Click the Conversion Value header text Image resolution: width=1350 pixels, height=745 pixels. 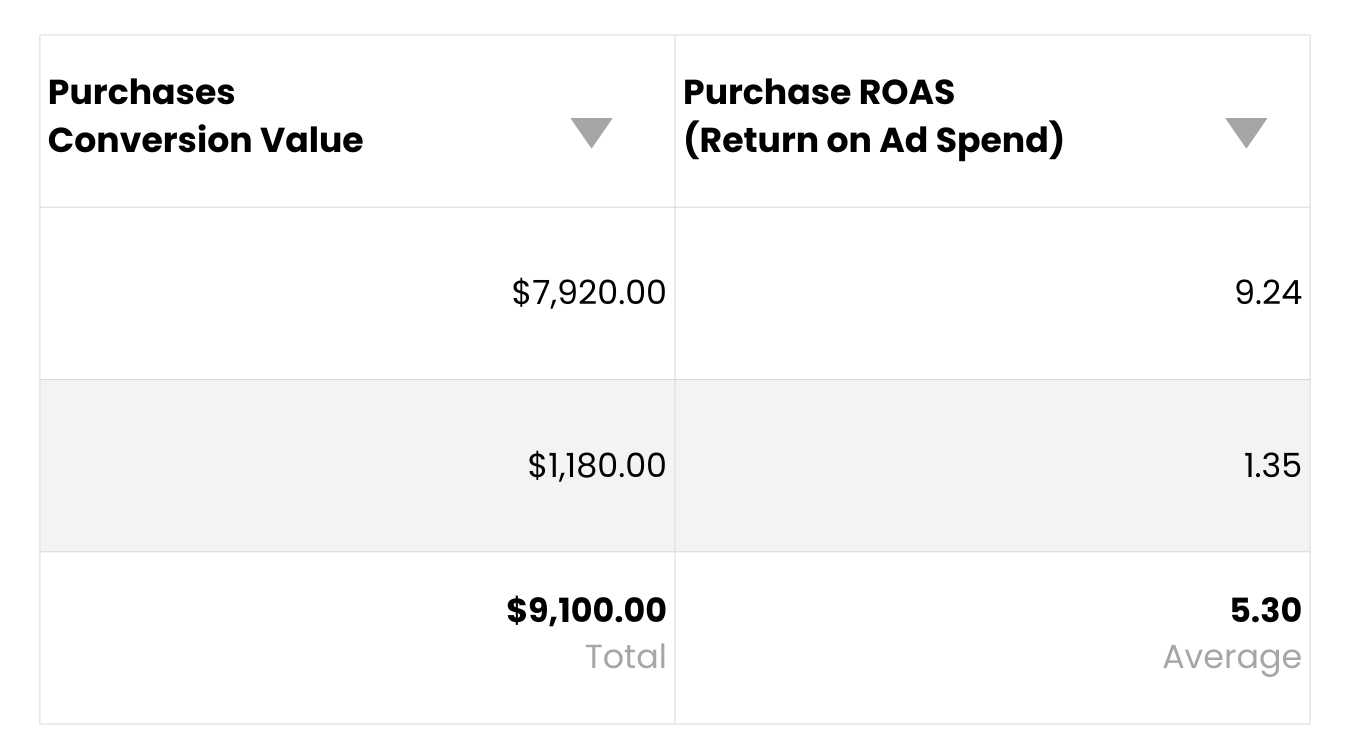coord(205,140)
